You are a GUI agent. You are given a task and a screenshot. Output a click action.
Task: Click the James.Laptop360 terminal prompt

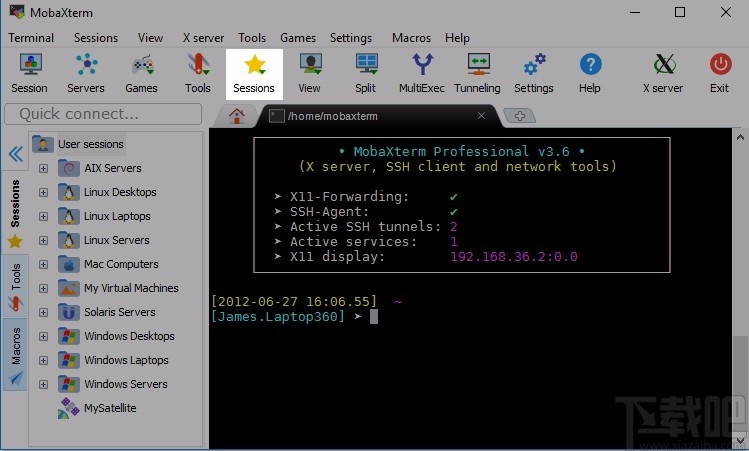pyautogui.click(x=278, y=316)
